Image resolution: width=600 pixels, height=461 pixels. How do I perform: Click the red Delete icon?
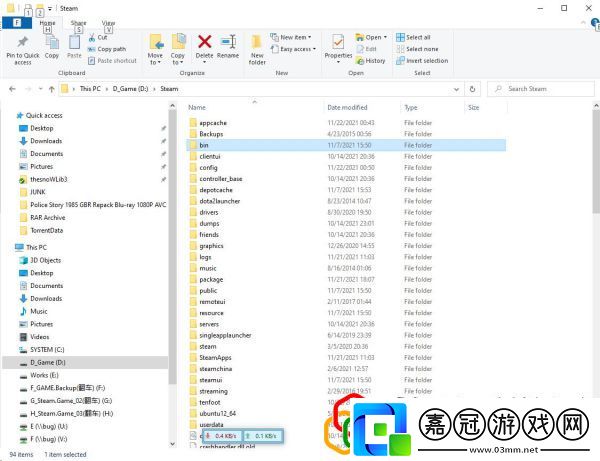205,42
